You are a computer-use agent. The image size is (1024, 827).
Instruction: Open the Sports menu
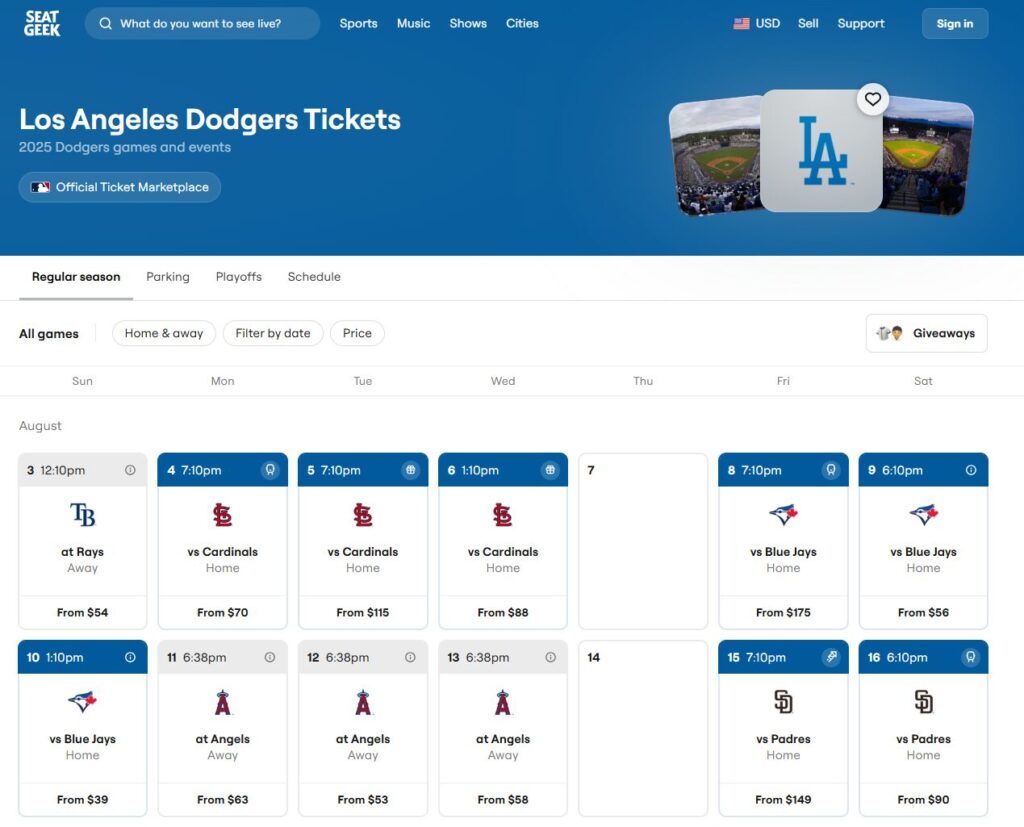click(358, 23)
